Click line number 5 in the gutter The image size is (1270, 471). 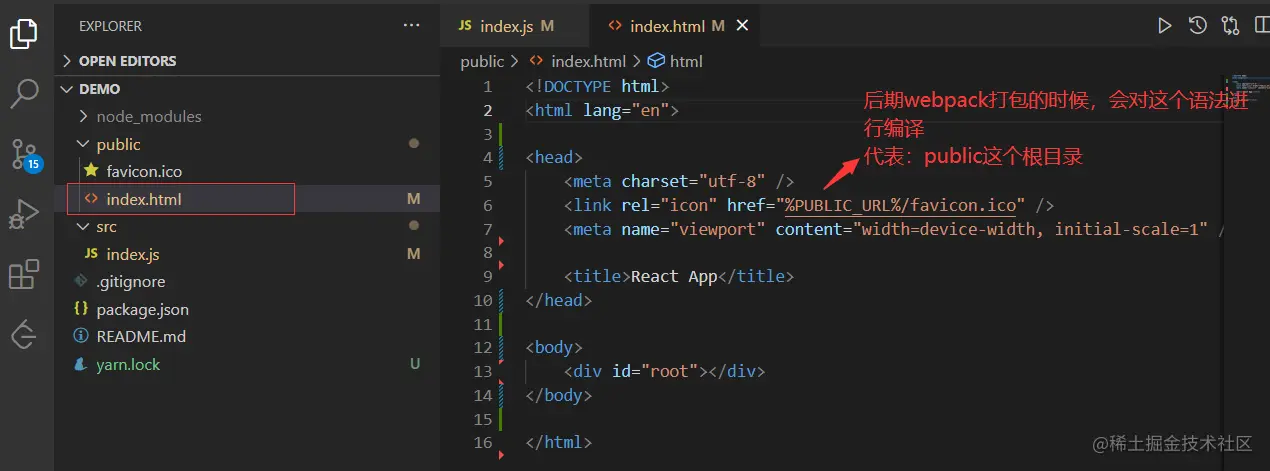[487, 181]
